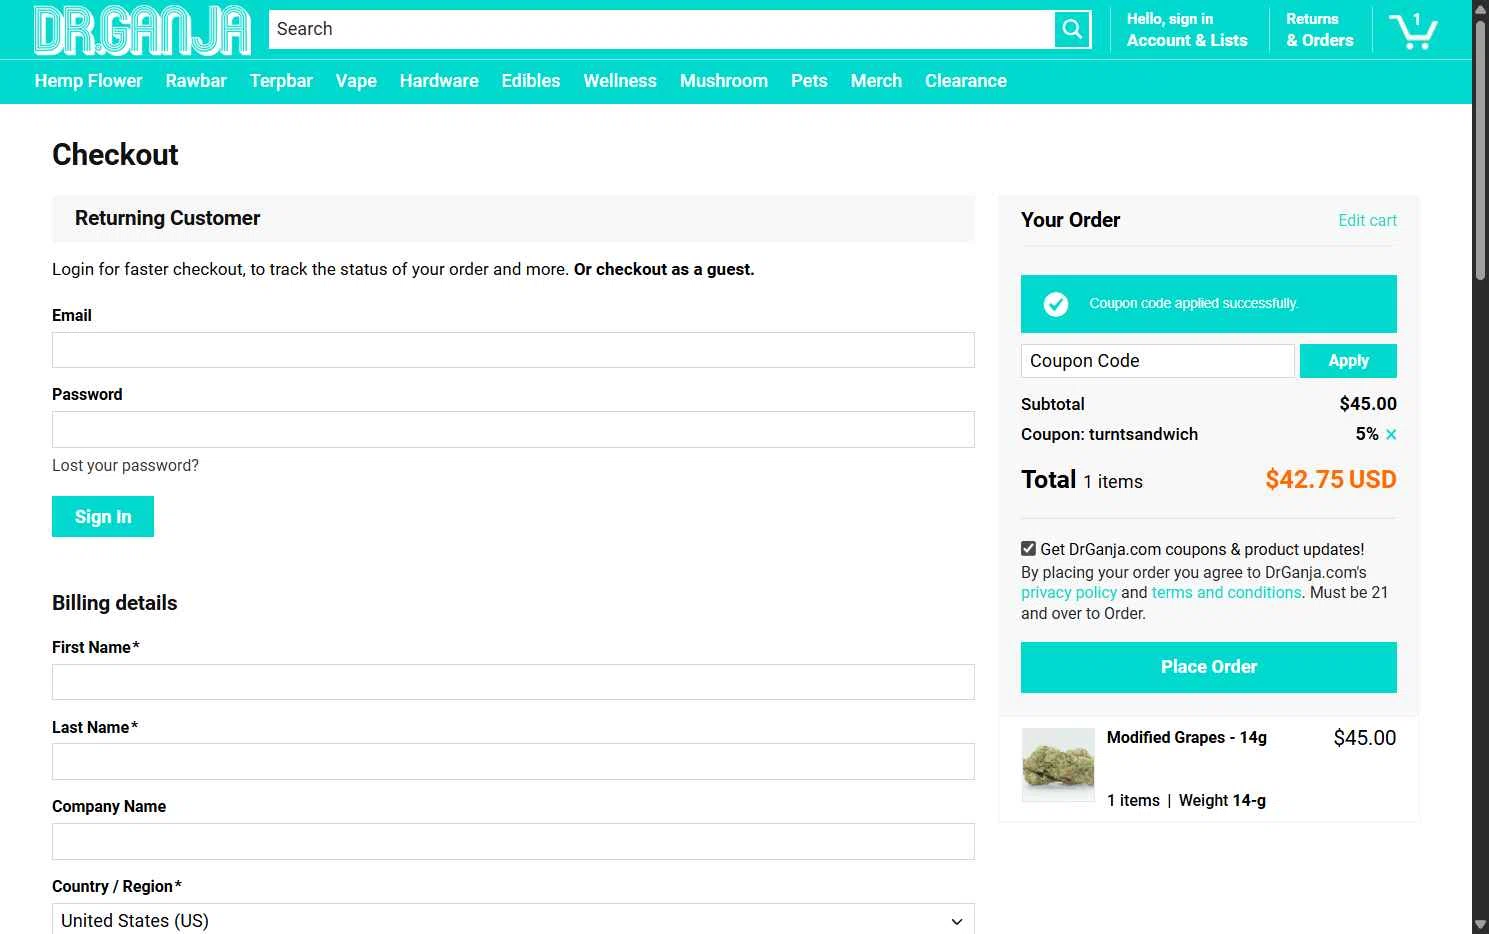Open the Rawbar menu
Screen dimensions: 1489x934
pyautogui.click(x=196, y=81)
